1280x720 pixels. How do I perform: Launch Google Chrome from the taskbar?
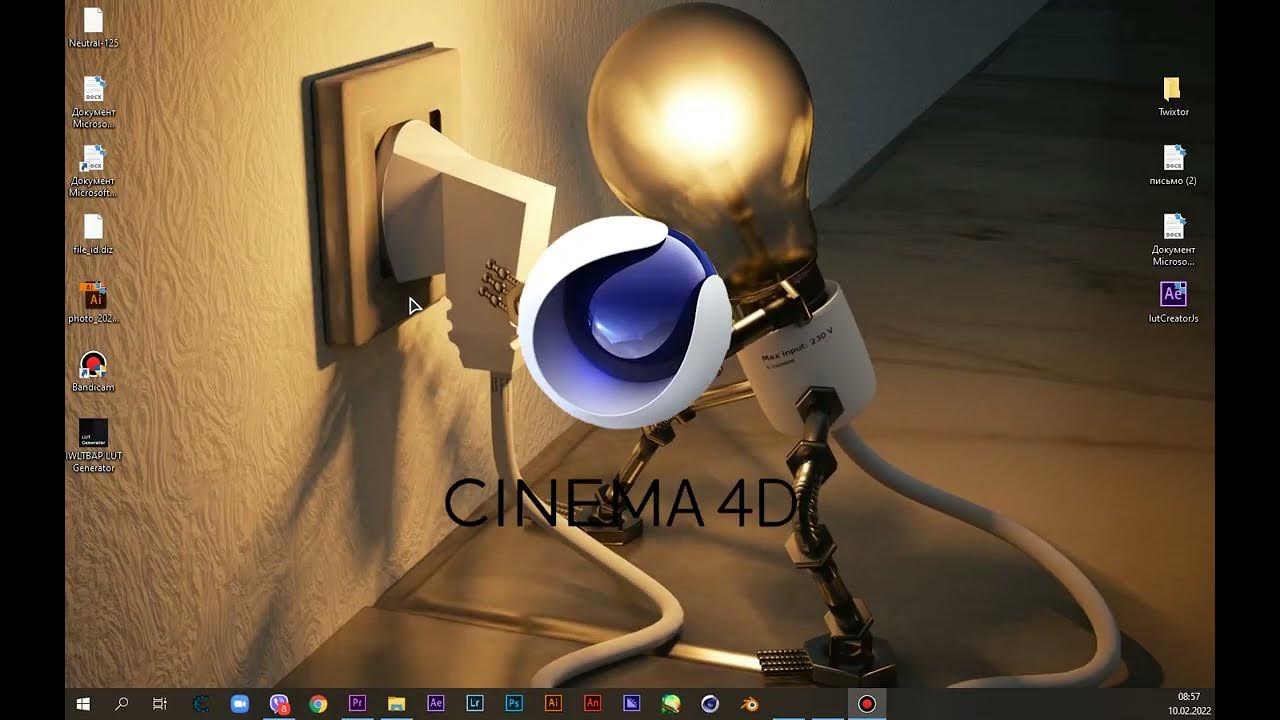(x=318, y=704)
